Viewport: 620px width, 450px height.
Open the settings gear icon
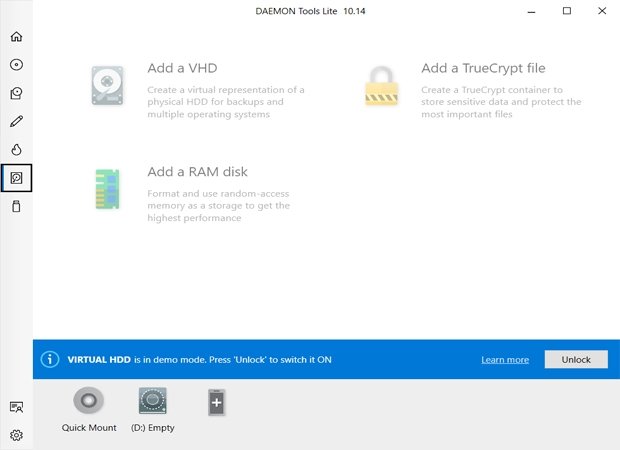coord(16,435)
